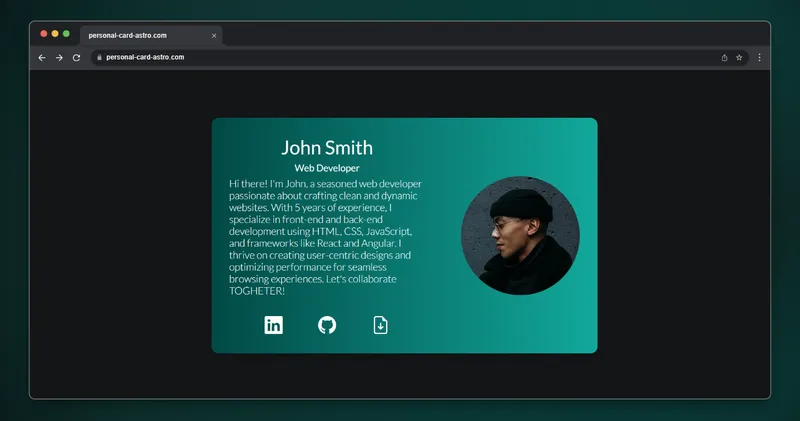Click the circular profile photo
This screenshot has width=800, height=421.
pyautogui.click(x=520, y=236)
